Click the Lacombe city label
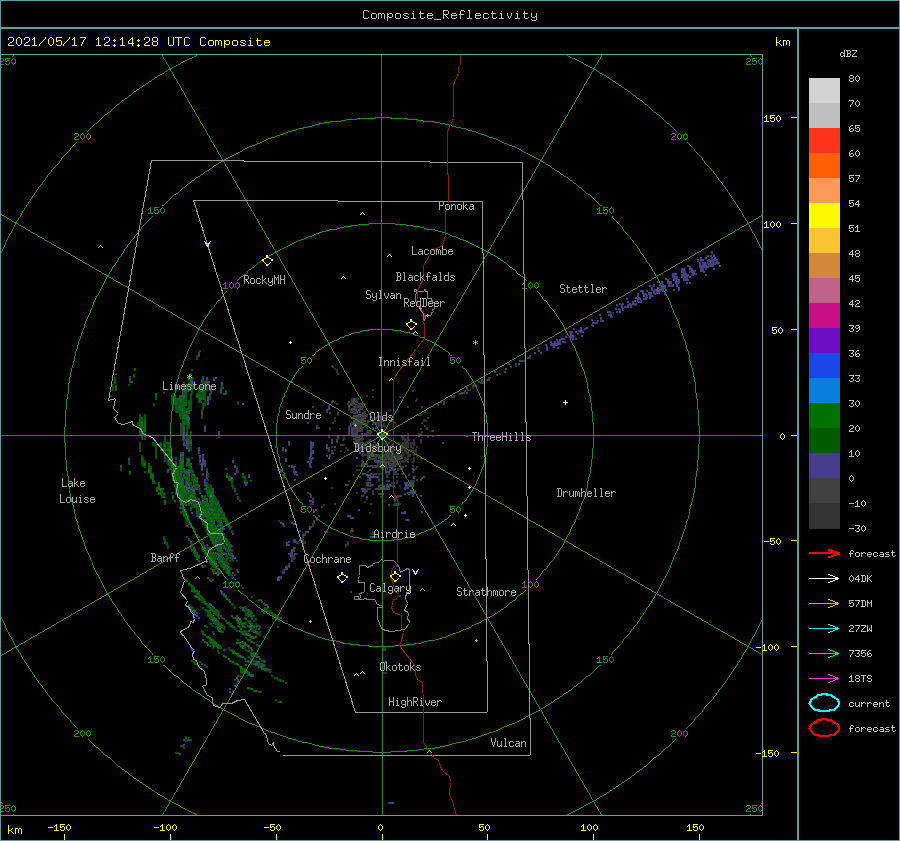 click(x=432, y=251)
